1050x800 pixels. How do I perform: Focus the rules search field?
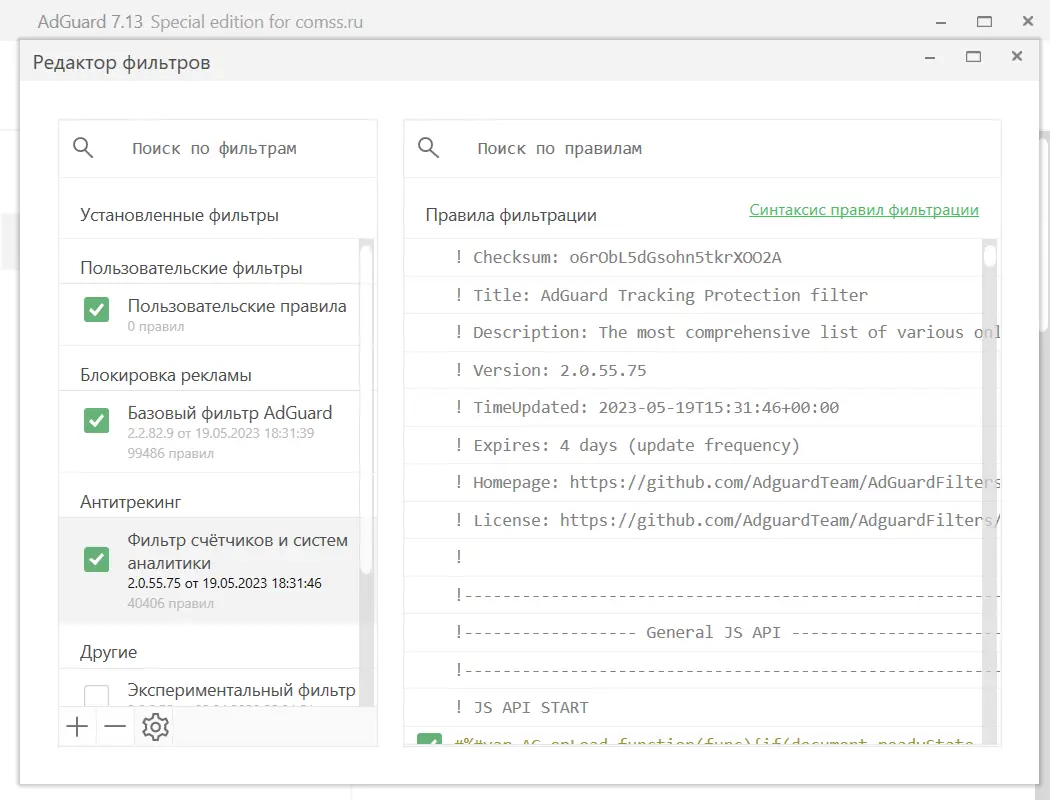click(x=700, y=149)
